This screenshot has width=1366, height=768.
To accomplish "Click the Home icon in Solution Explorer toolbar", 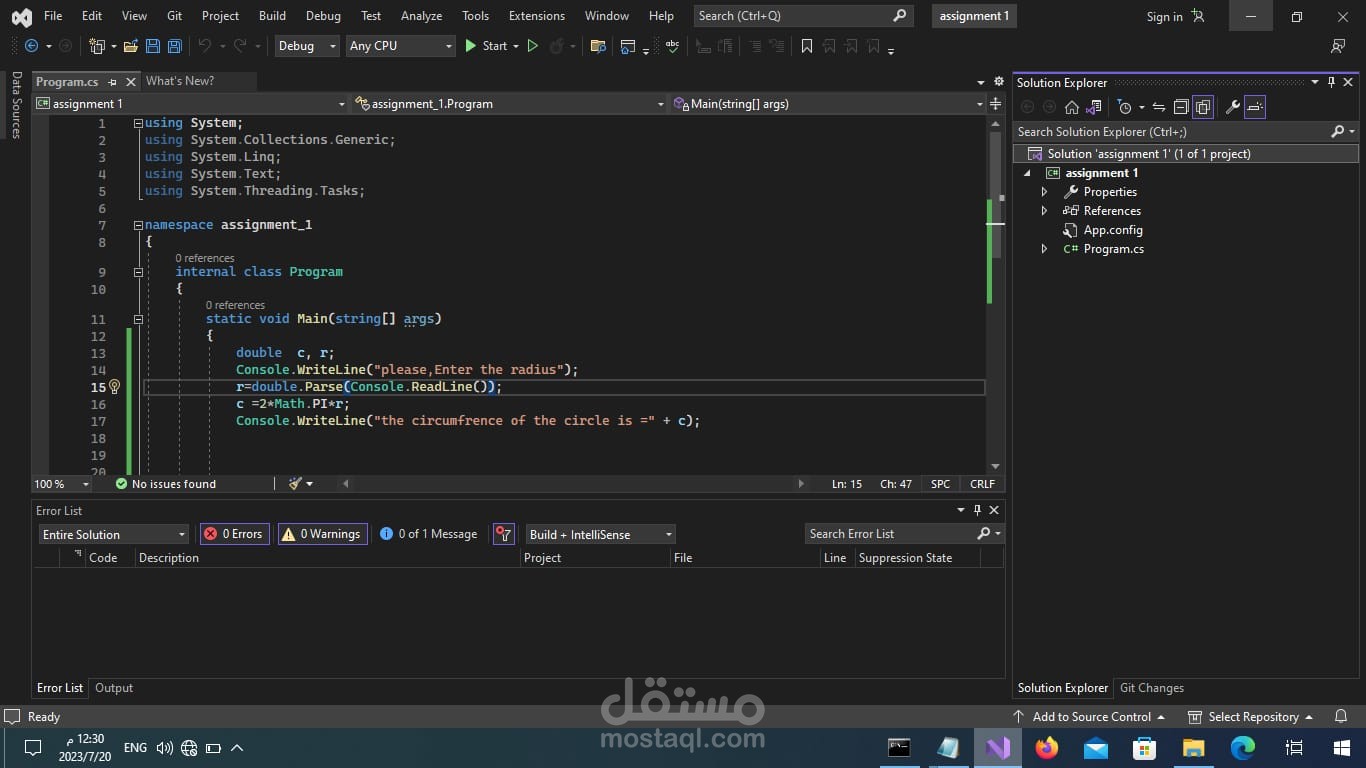I will coord(1073,107).
